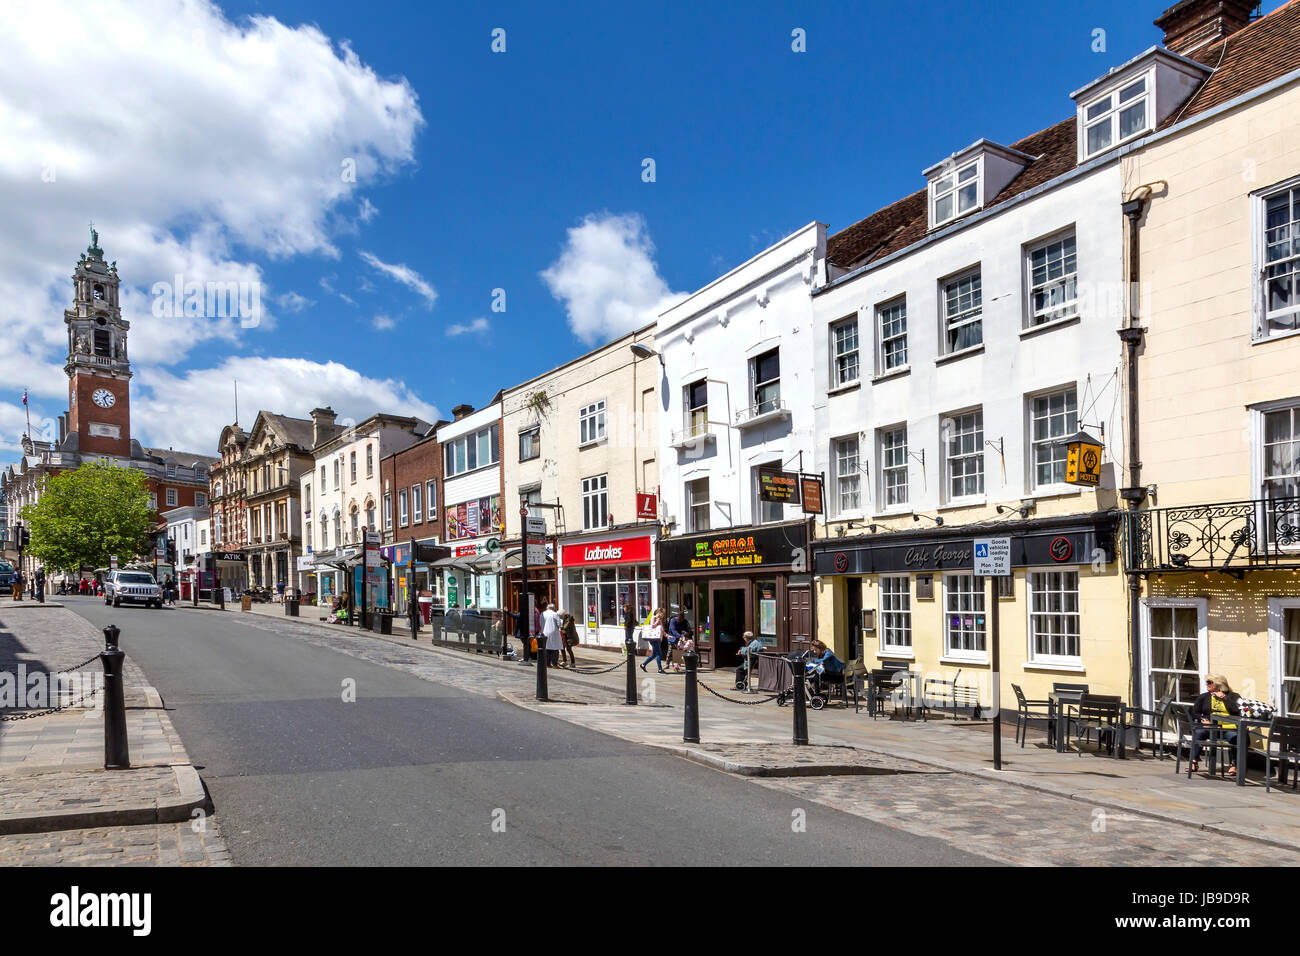Click the alamy logo in the bottom banner
The width and height of the screenshot is (1300, 956).
[101, 911]
